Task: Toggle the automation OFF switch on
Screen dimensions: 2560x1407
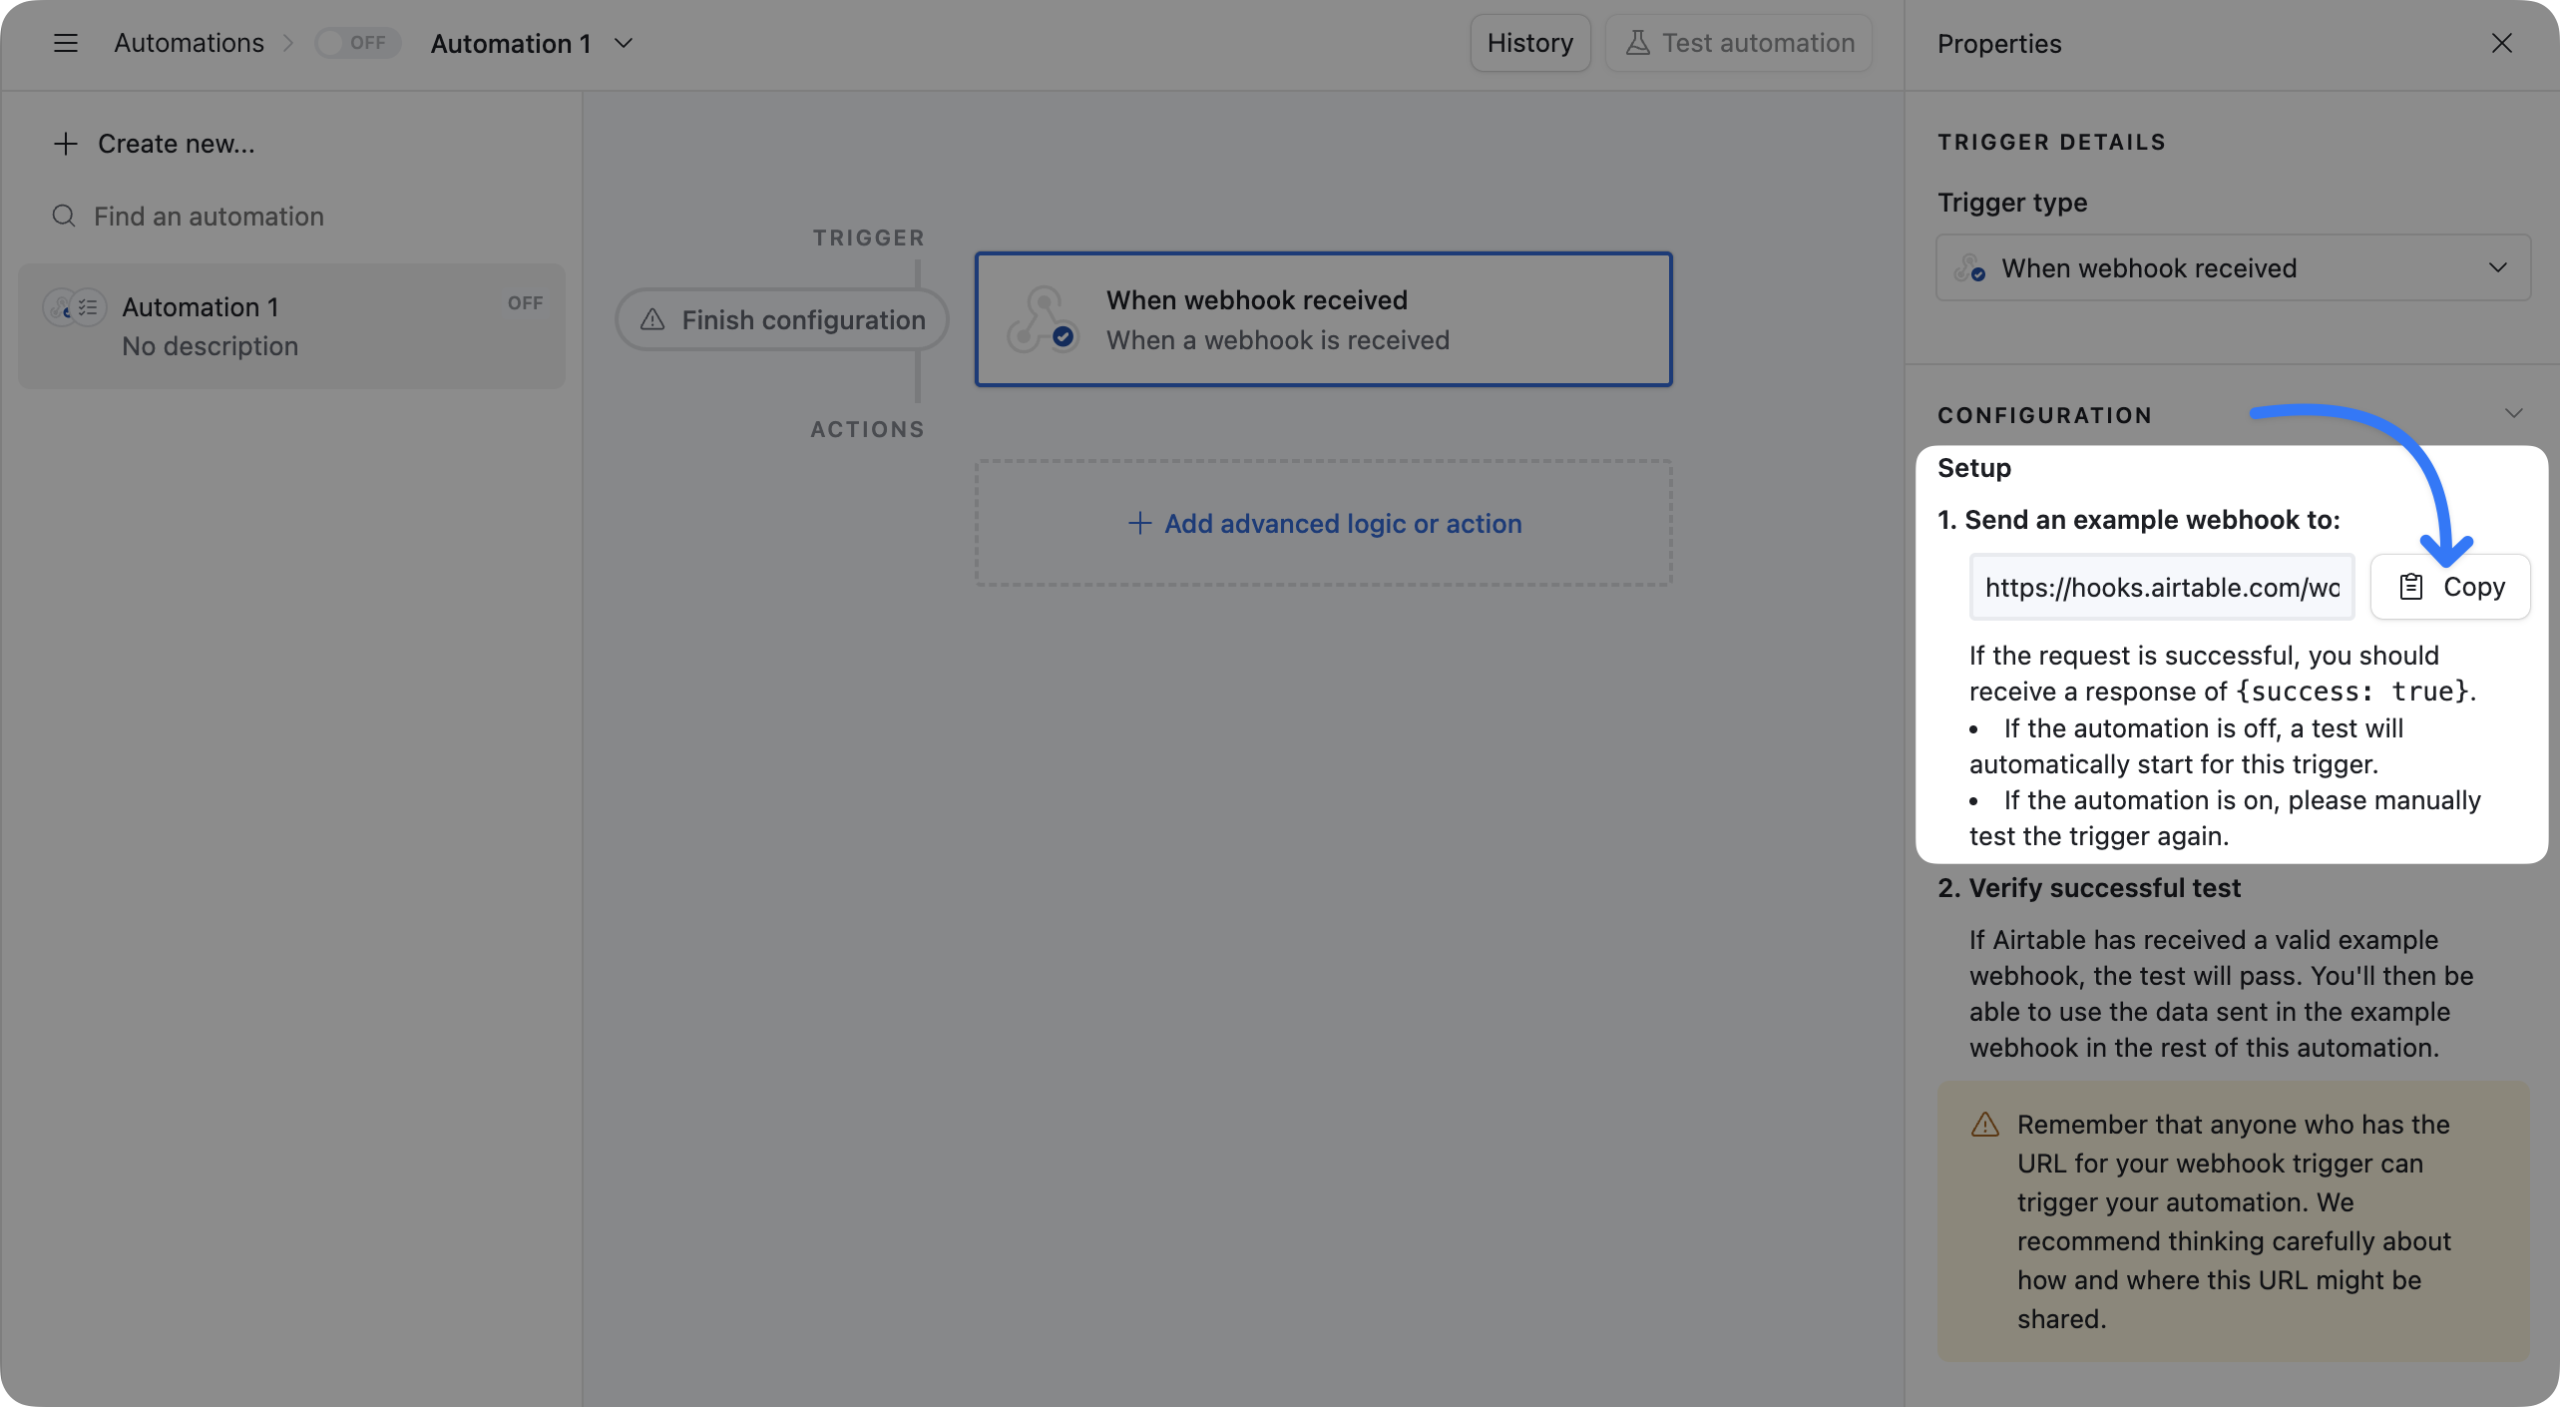Action: click(x=357, y=43)
